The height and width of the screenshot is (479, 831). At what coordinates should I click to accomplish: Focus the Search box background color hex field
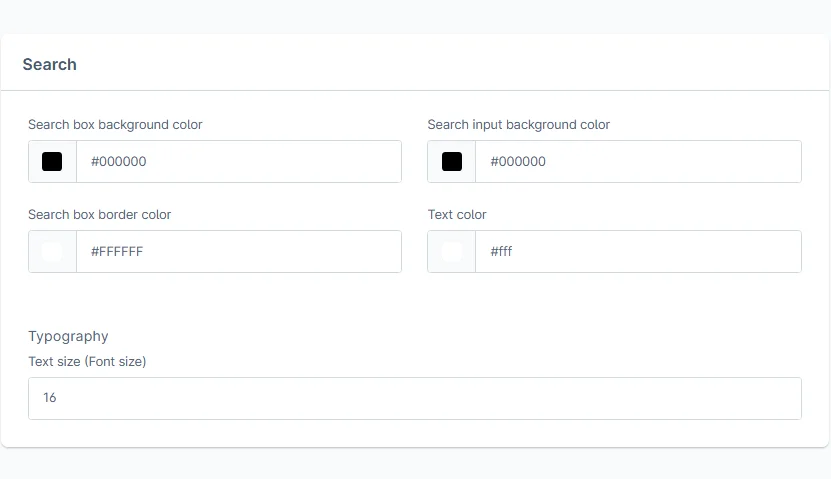pyautogui.click(x=238, y=161)
